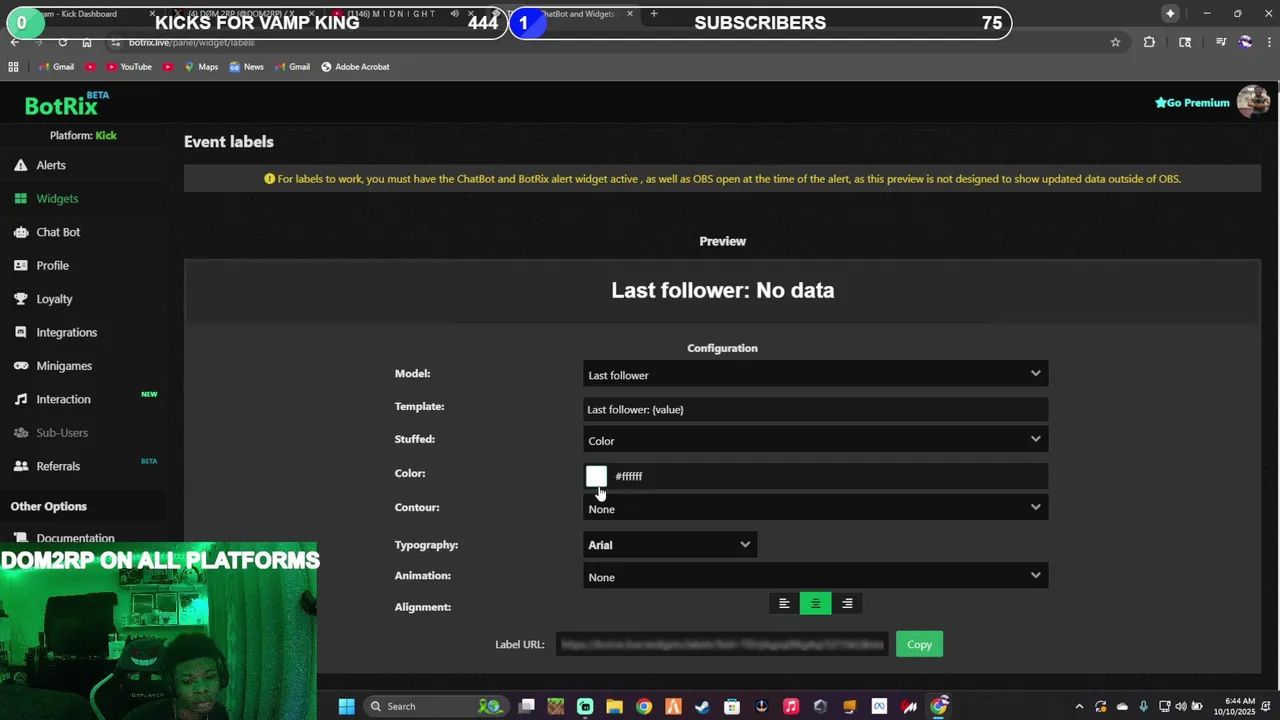Click the blurred Label URL field
The width and height of the screenshot is (1280, 720).
click(722, 644)
